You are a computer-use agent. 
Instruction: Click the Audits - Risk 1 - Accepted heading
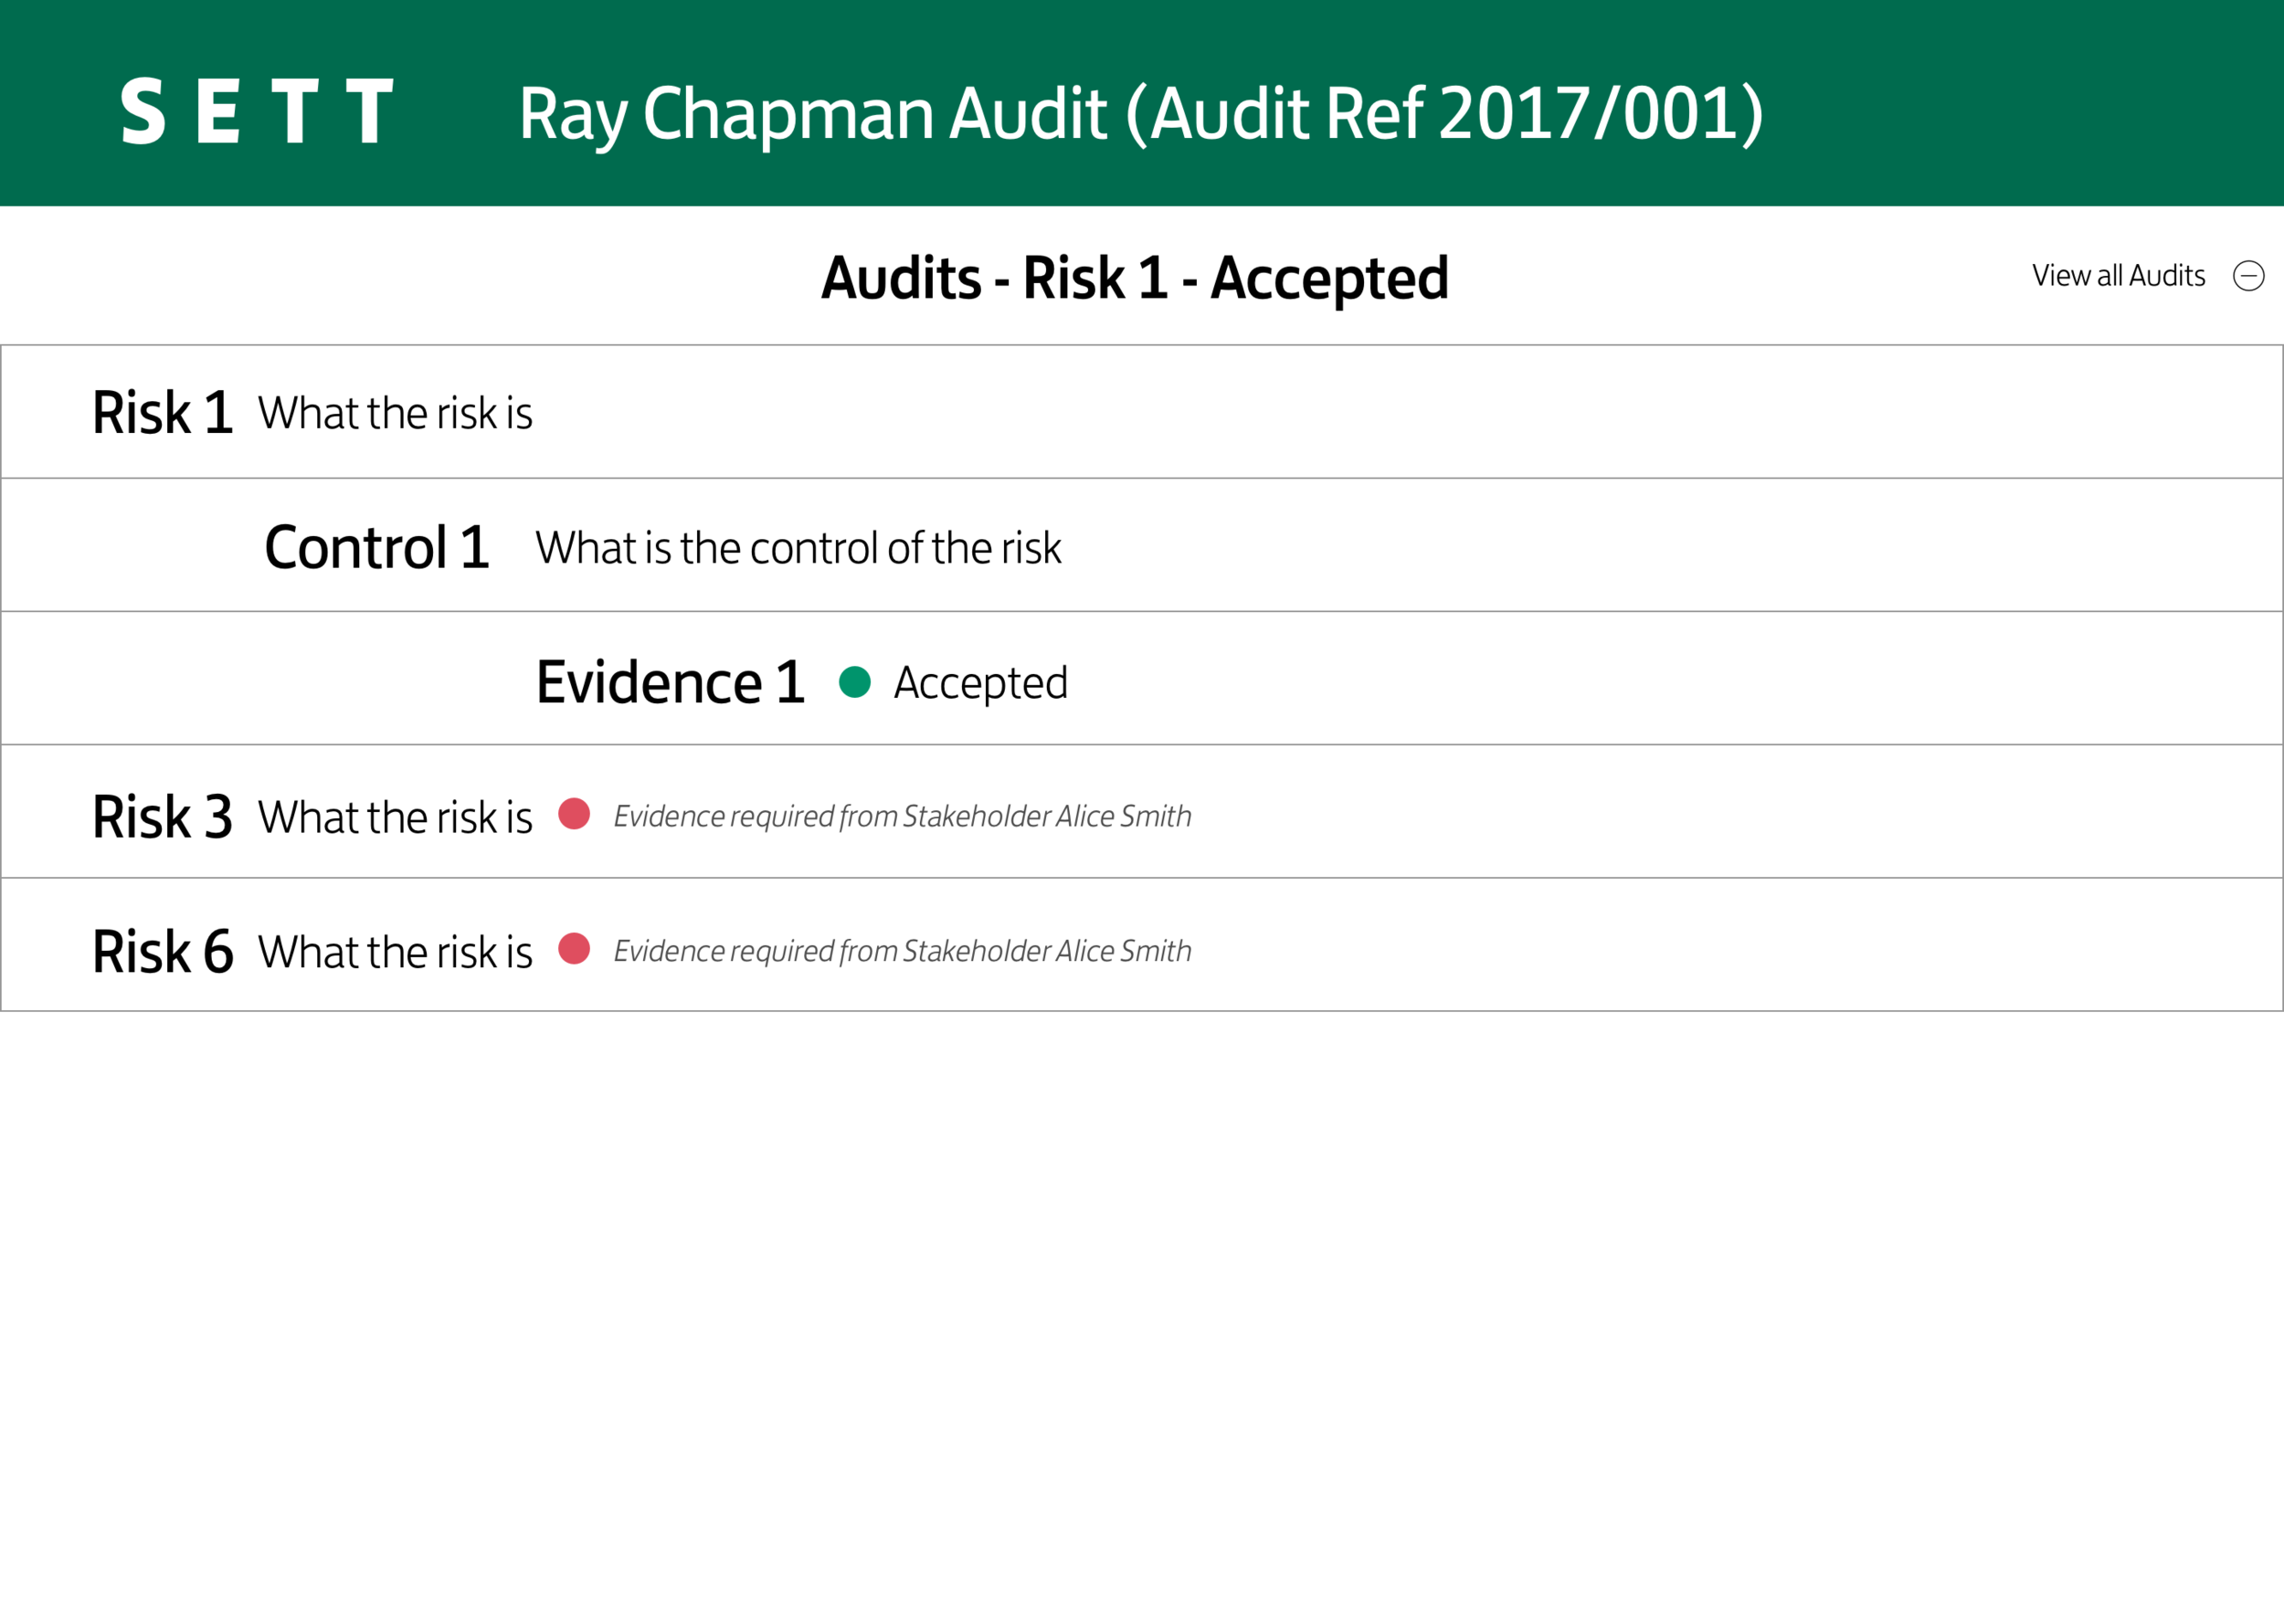coord(1135,278)
